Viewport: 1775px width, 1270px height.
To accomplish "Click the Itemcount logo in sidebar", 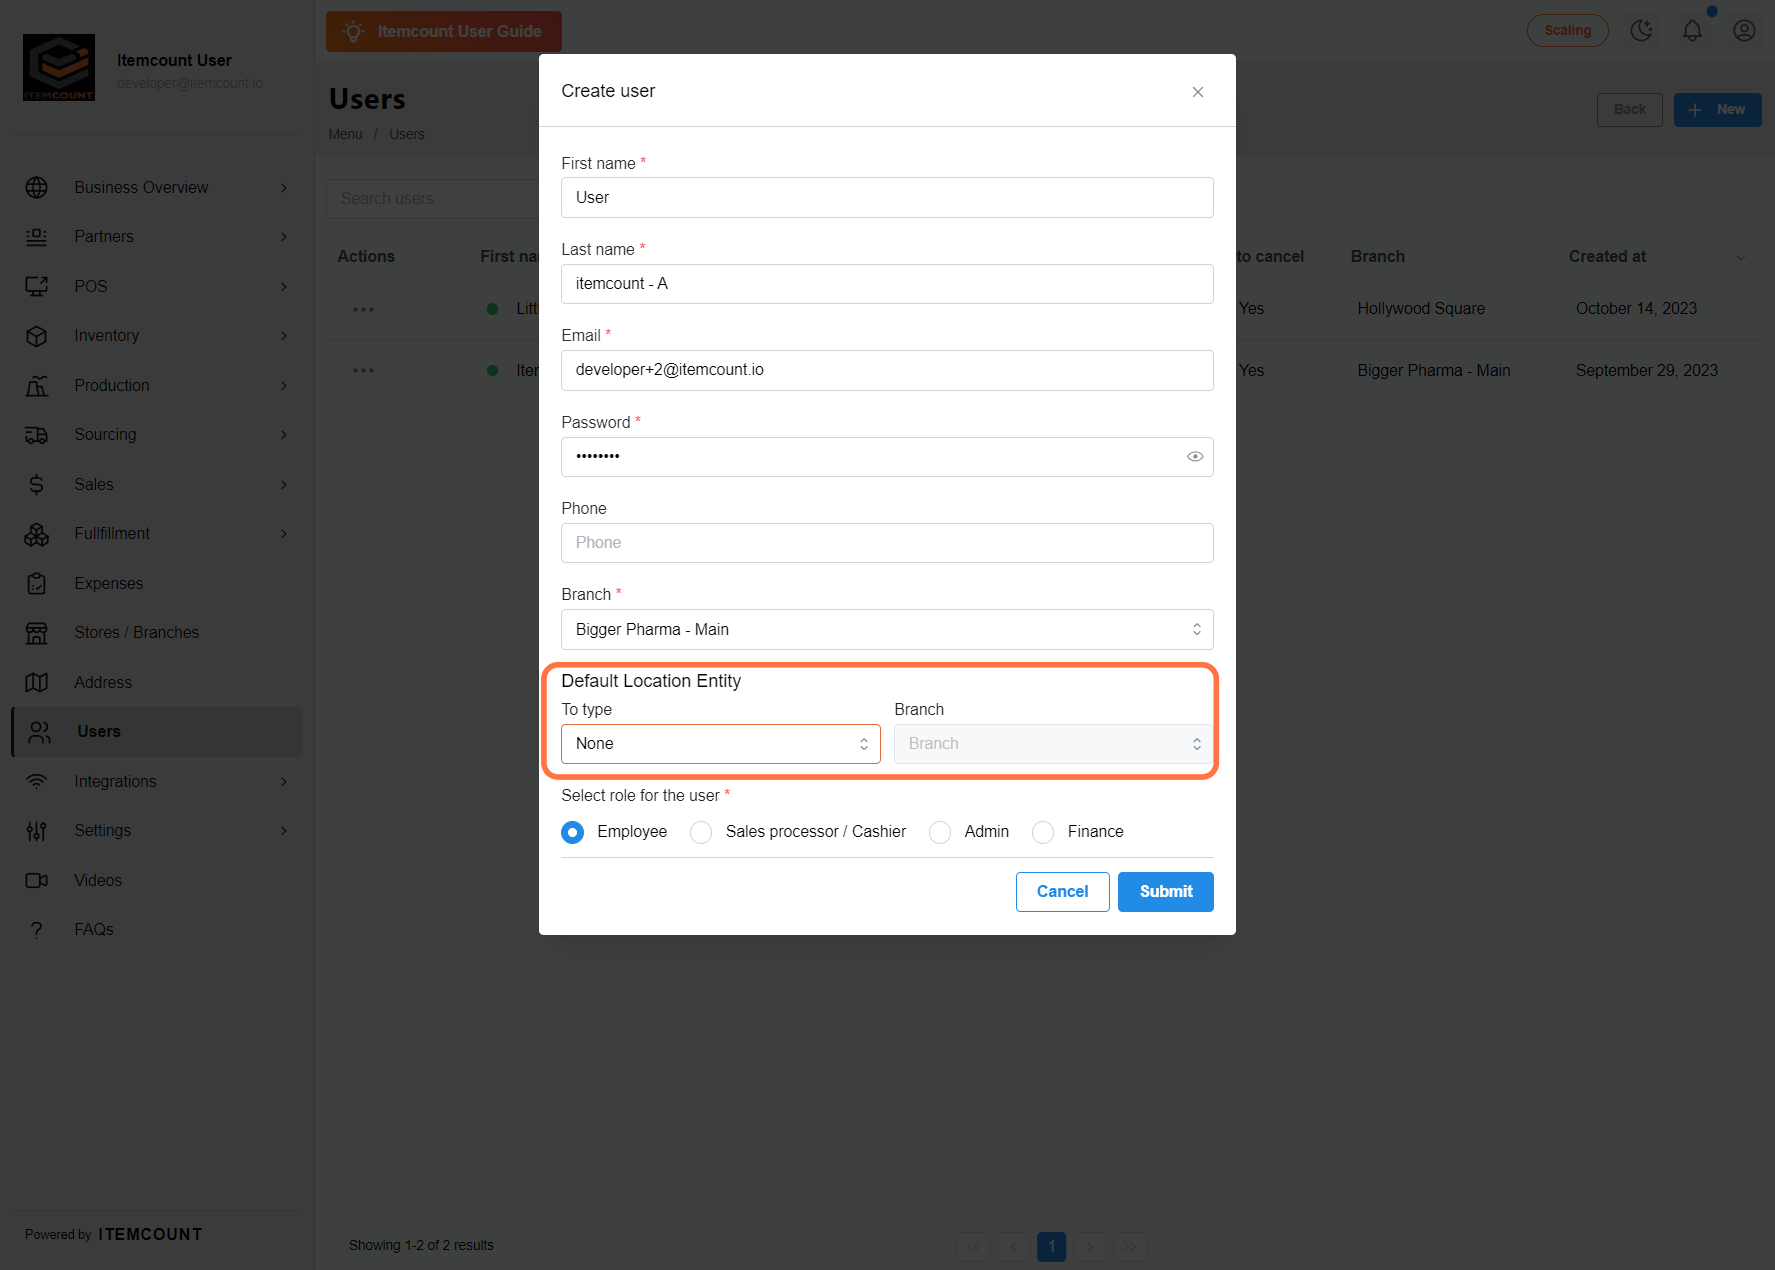I will click(59, 67).
